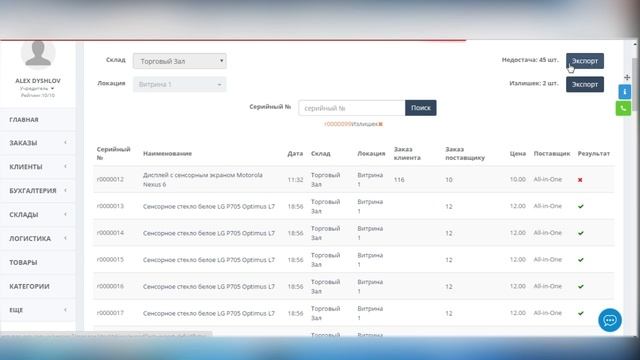Expand the КЛИЕНТЫ sidebar menu
This screenshot has width=640, height=360.
(38, 167)
